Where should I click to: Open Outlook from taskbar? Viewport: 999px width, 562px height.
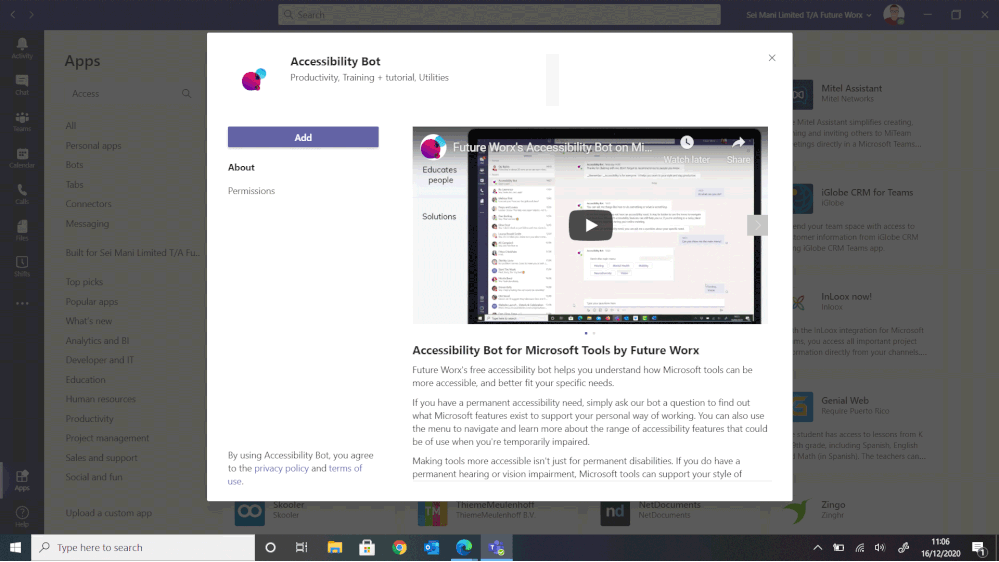pos(431,548)
